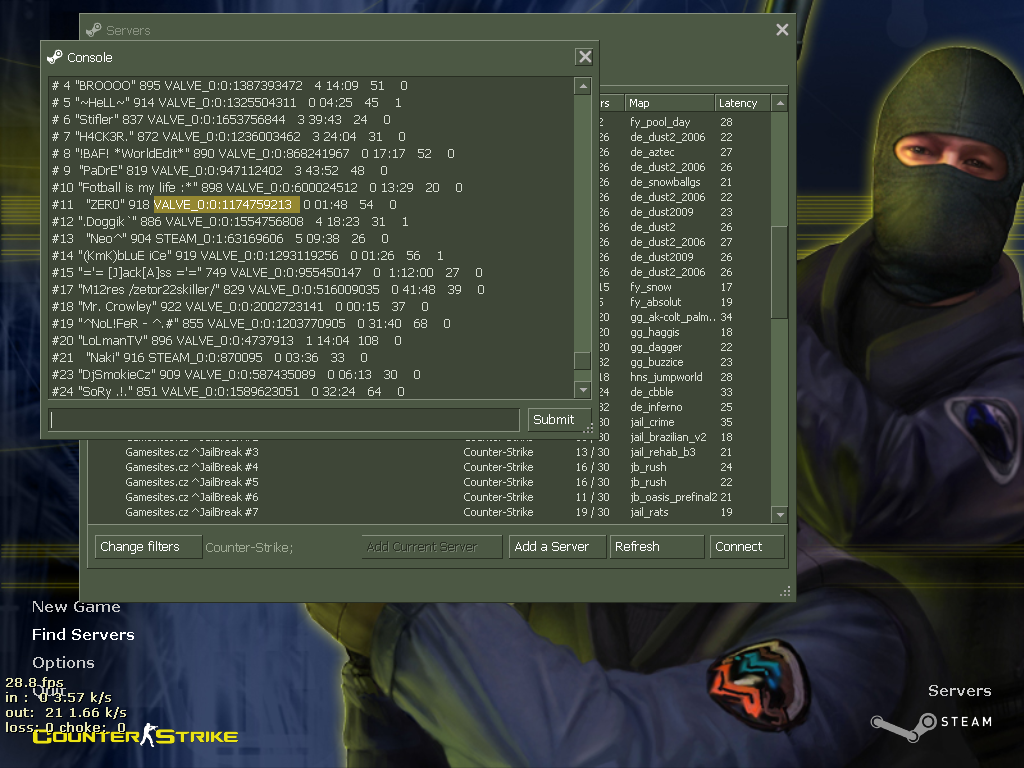Screen dimensions: 1024x768
Task: Select server Gamesites.cz ^JailBreak #7
Action: [431, 512]
